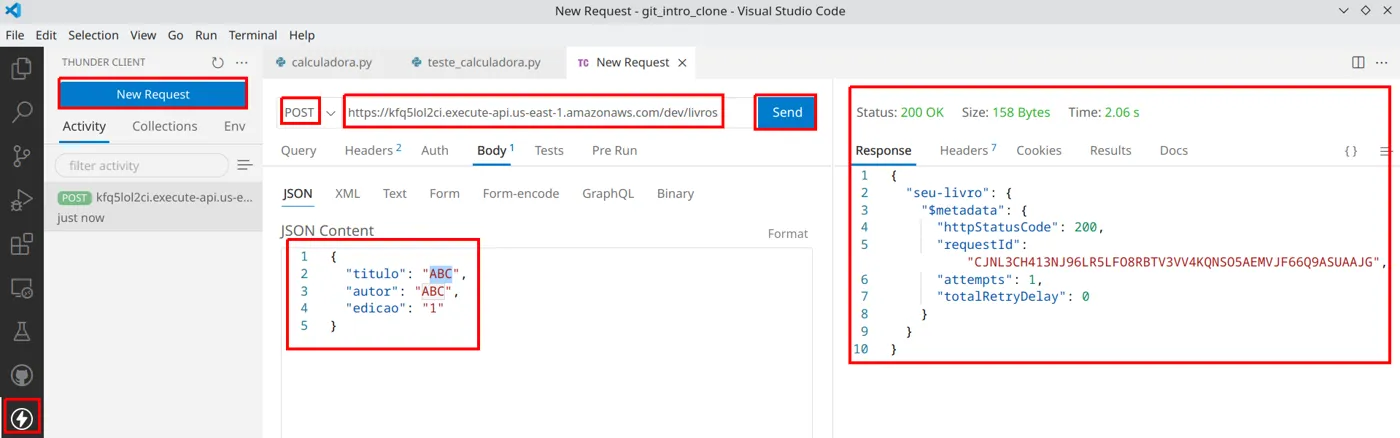The width and height of the screenshot is (1400, 438).
Task: Click the New Request button
Action: pyautogui.click(x=153, y=94)
